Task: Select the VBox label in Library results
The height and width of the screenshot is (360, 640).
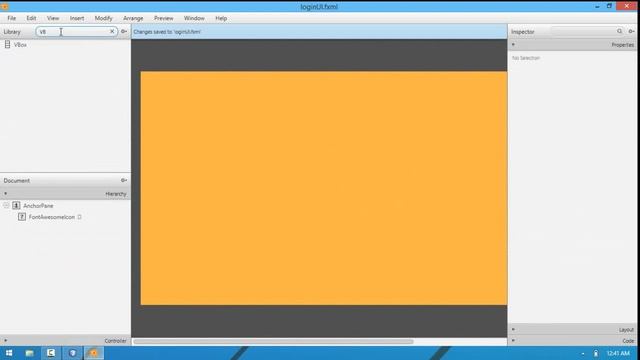Action: tap(20, 45)
